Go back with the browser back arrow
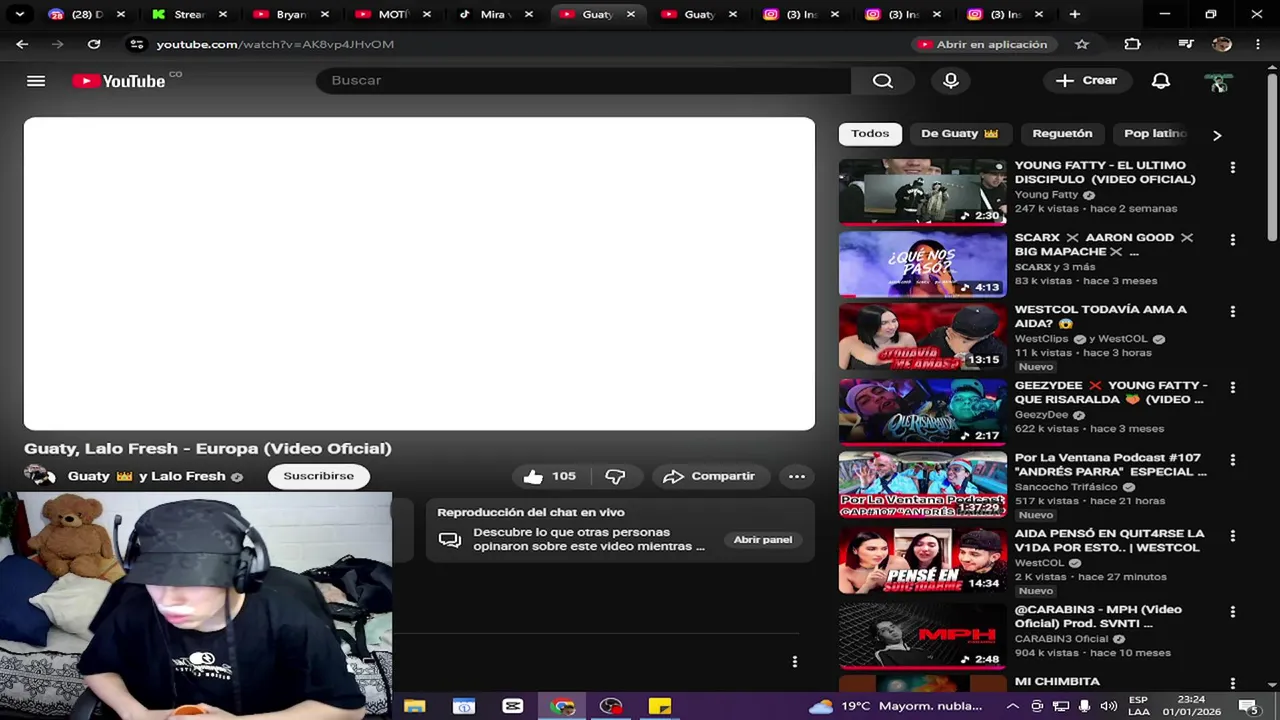 [x=22, y=44]
